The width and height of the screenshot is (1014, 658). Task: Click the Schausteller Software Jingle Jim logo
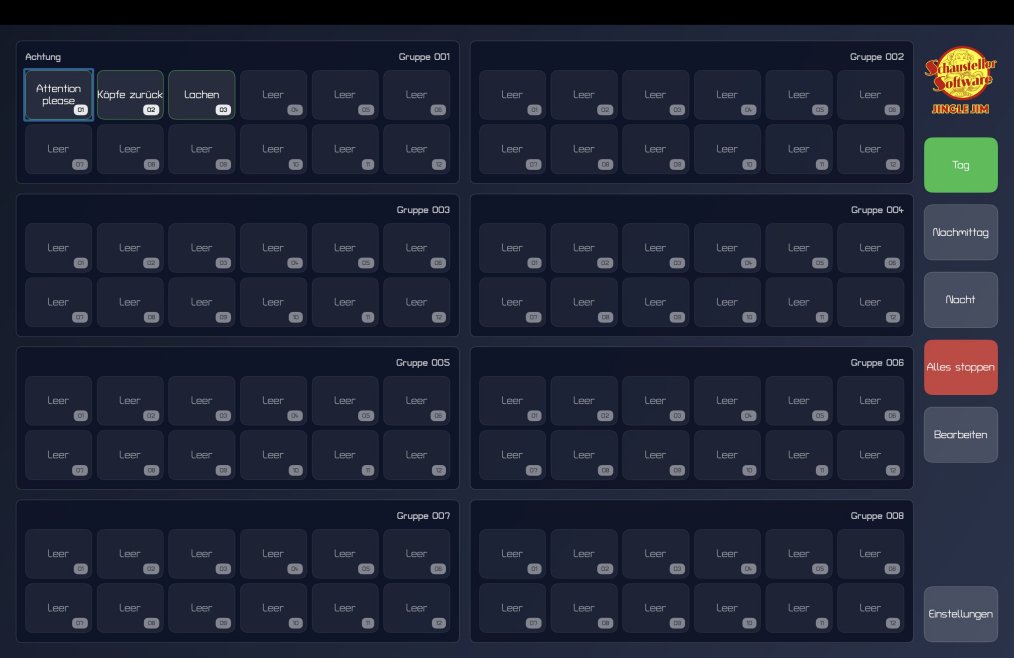tap(960, 80)
